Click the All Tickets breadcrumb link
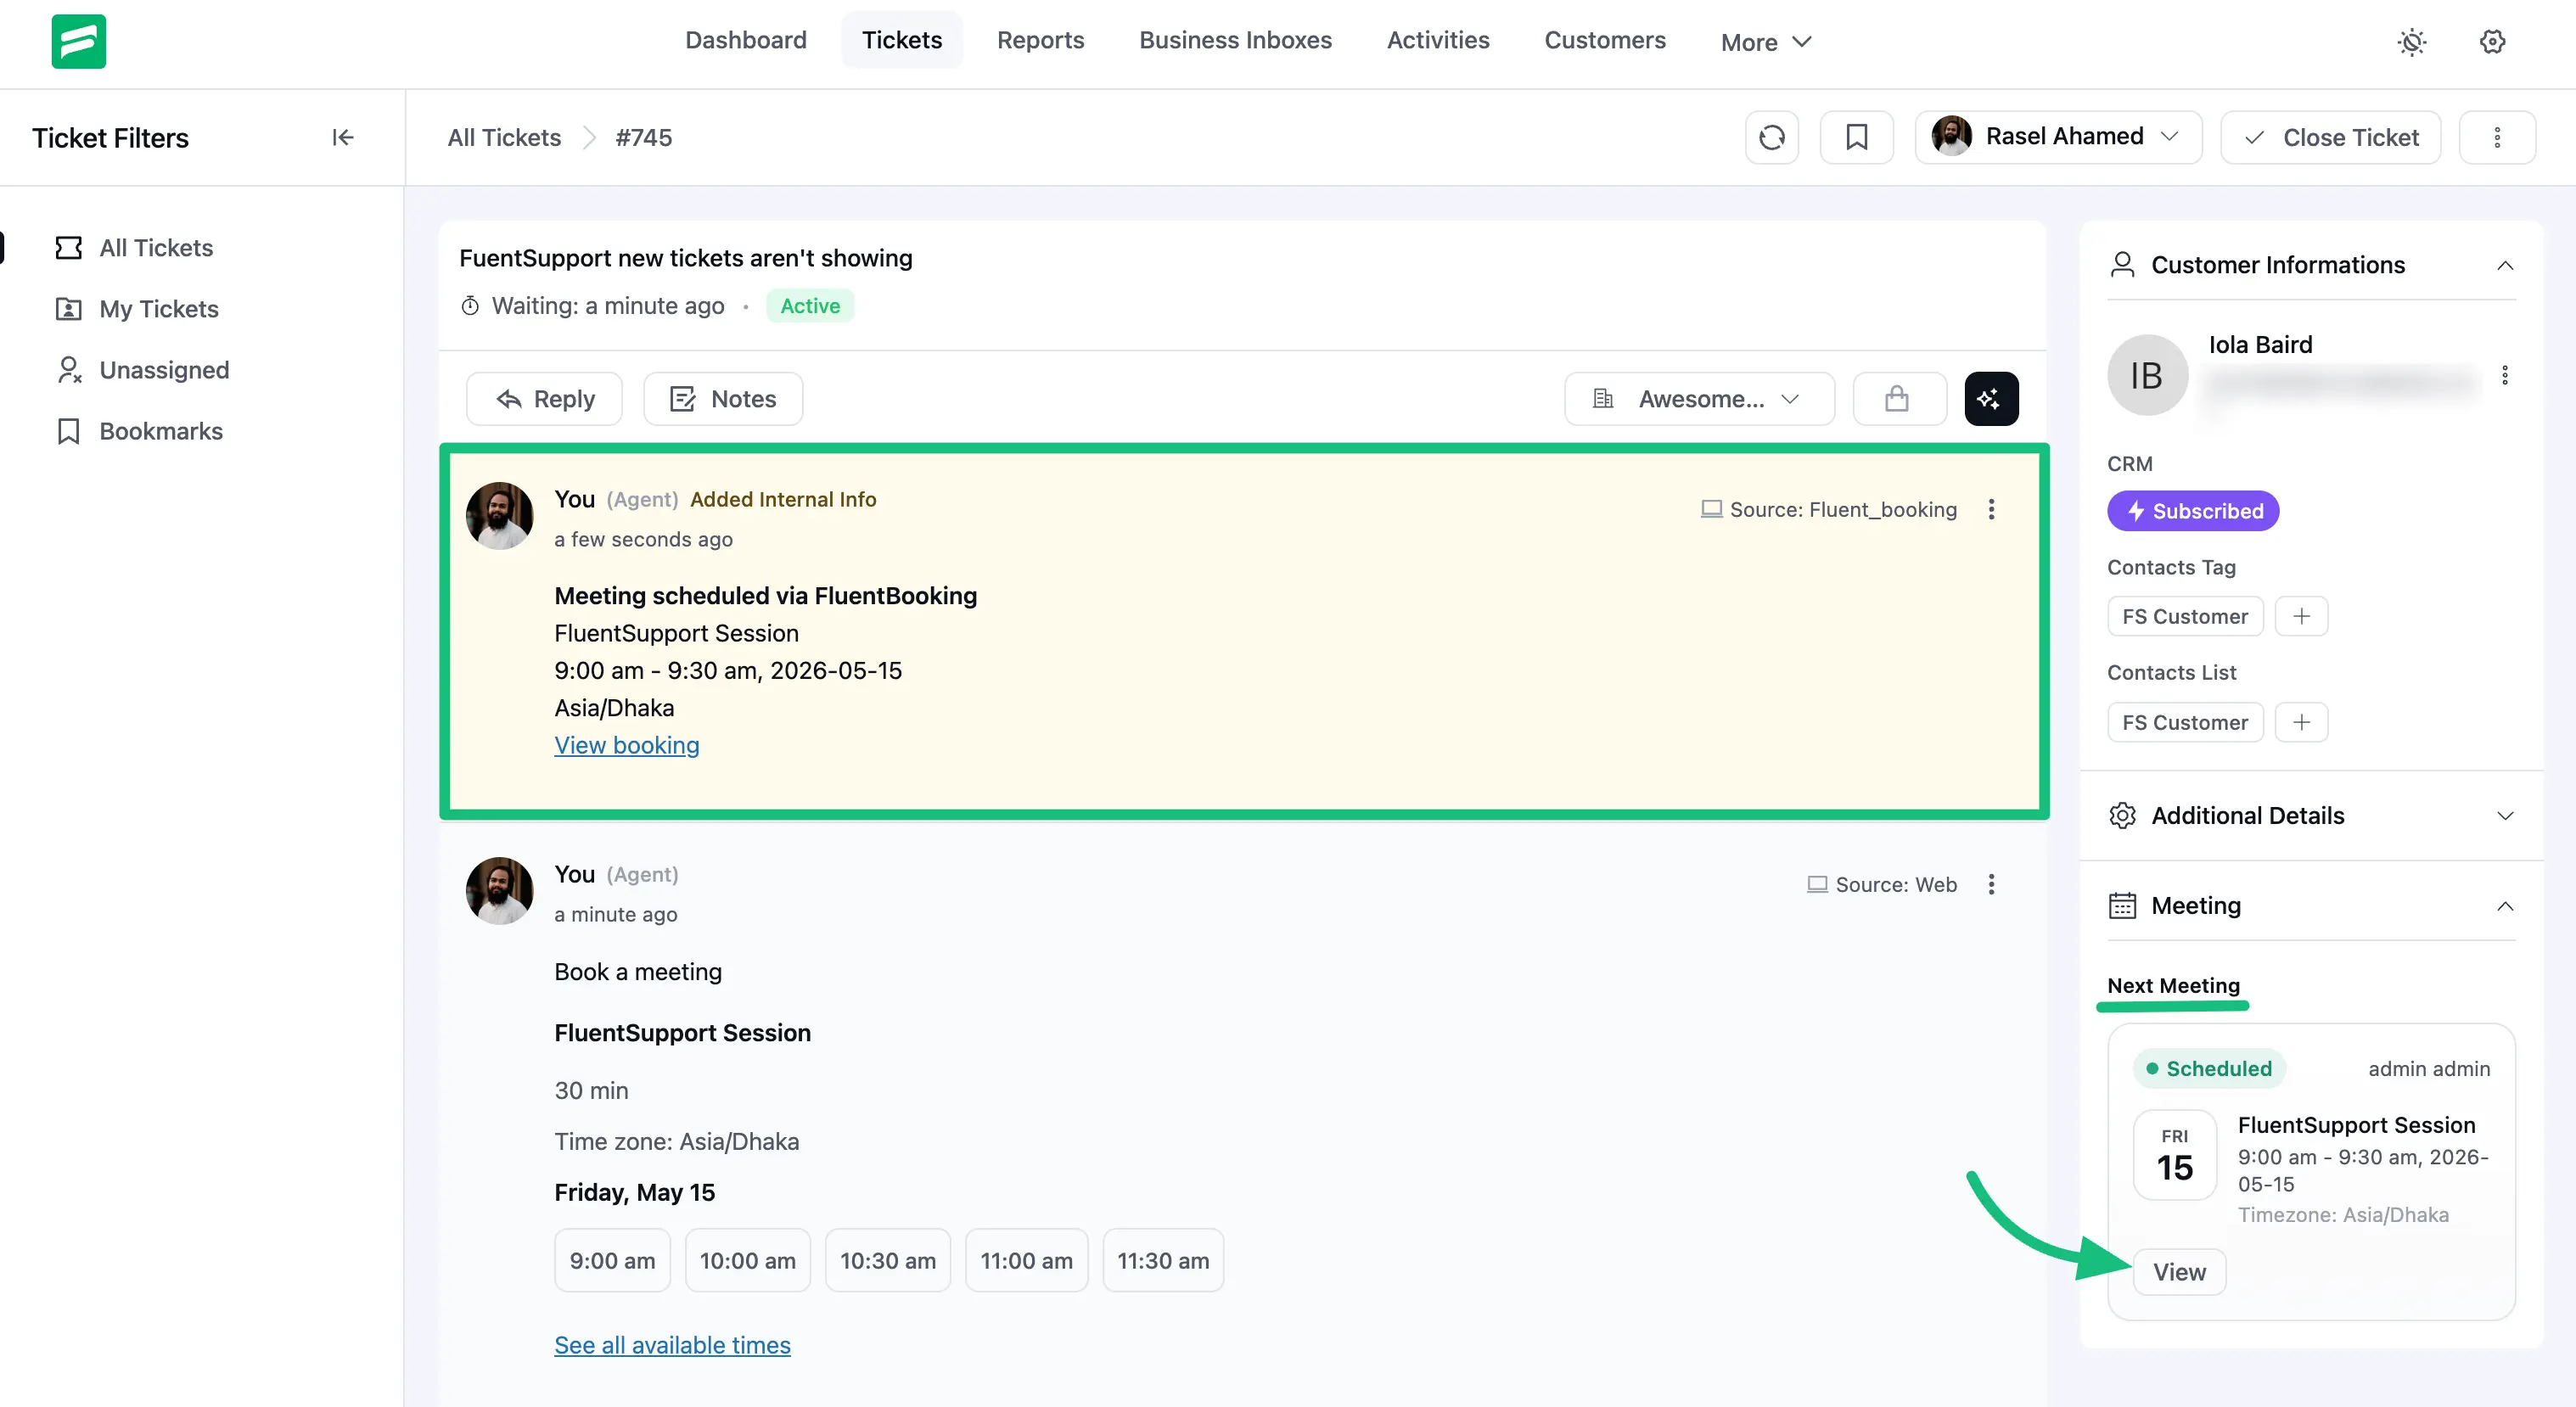The width and height of the screenshot is (2576, 1407). 504,137
